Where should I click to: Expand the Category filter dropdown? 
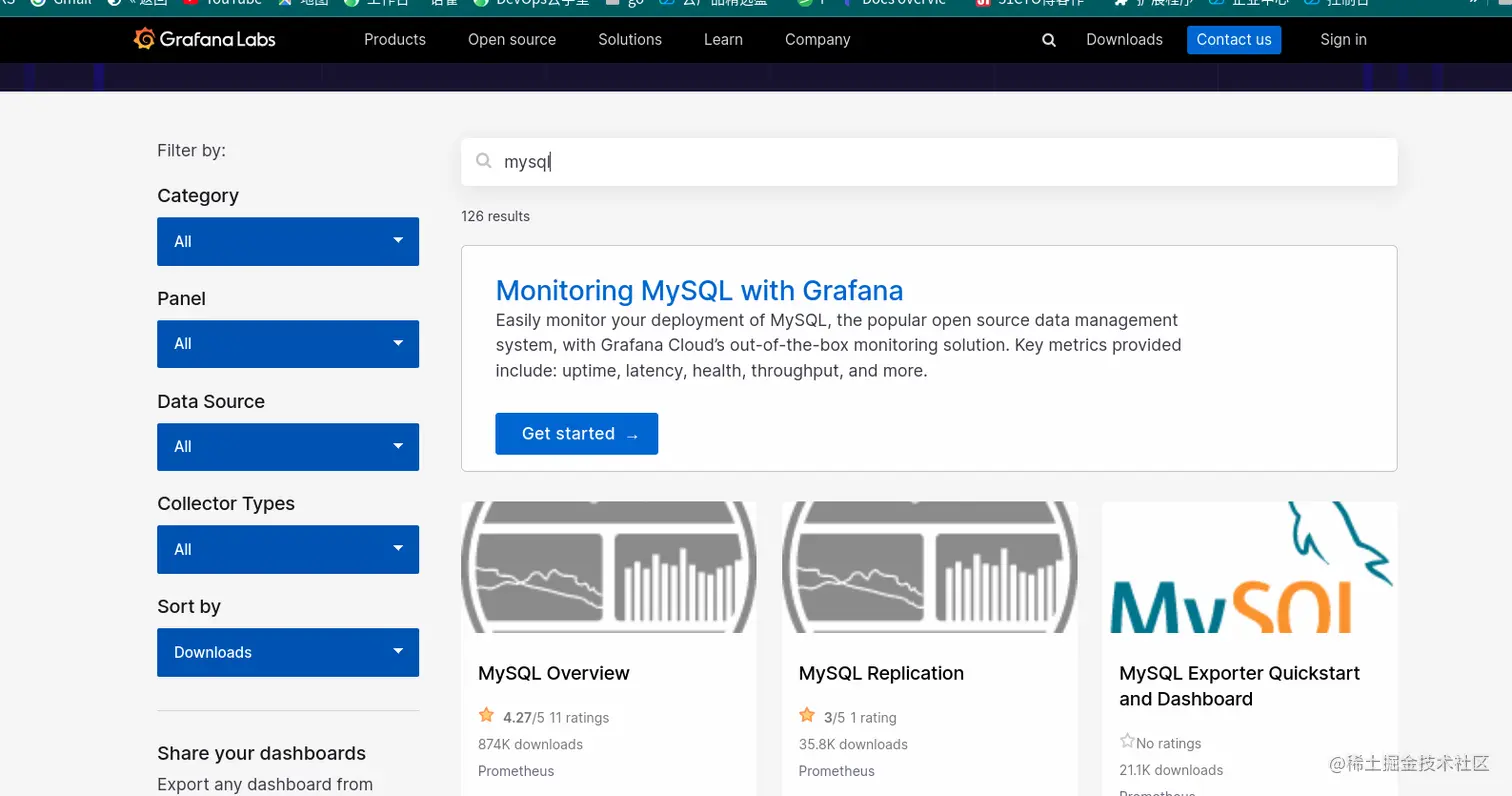288,241
